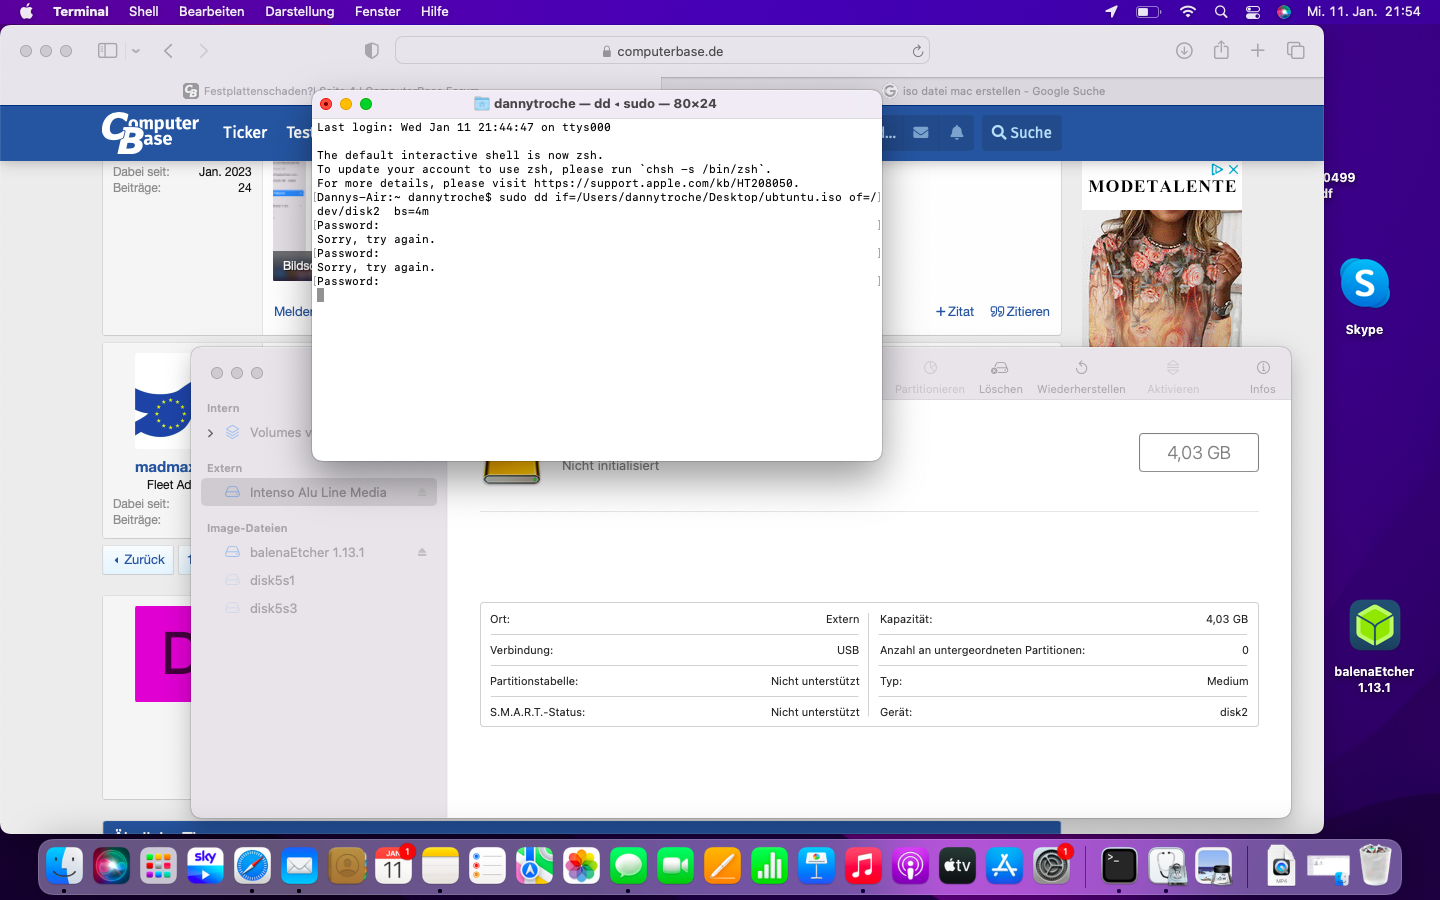Open the Calendar app in the Dock

(393, 866)
